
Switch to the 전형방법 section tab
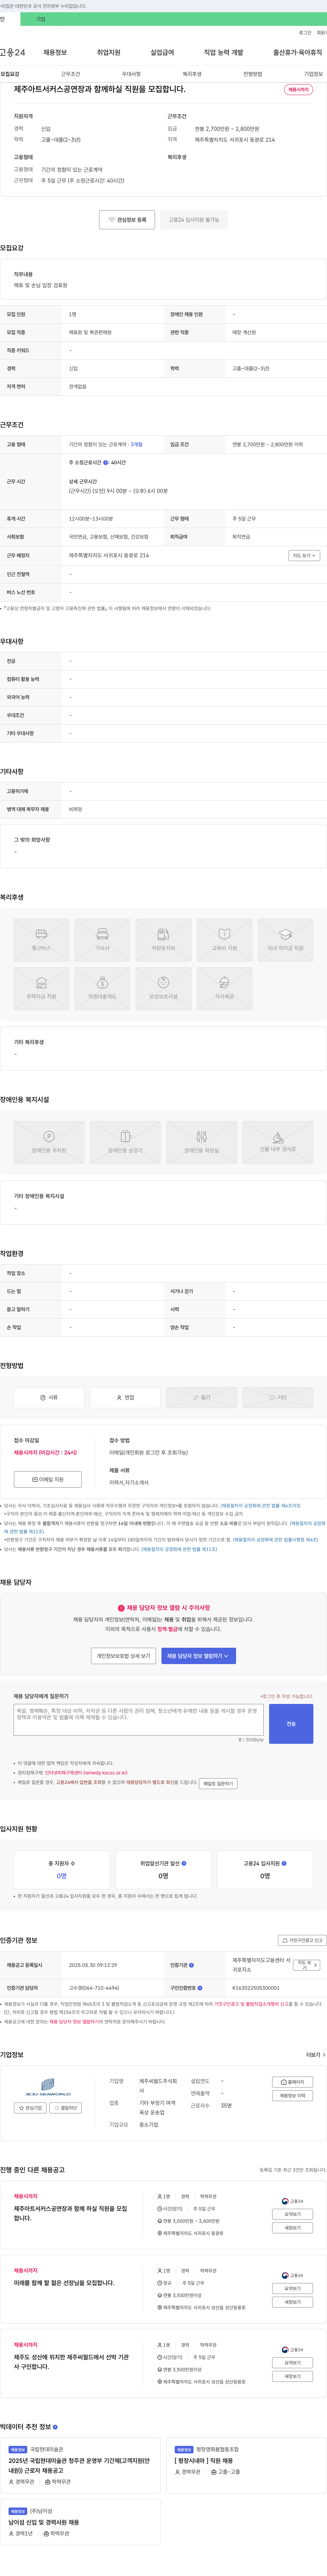(x=253, y=74)
